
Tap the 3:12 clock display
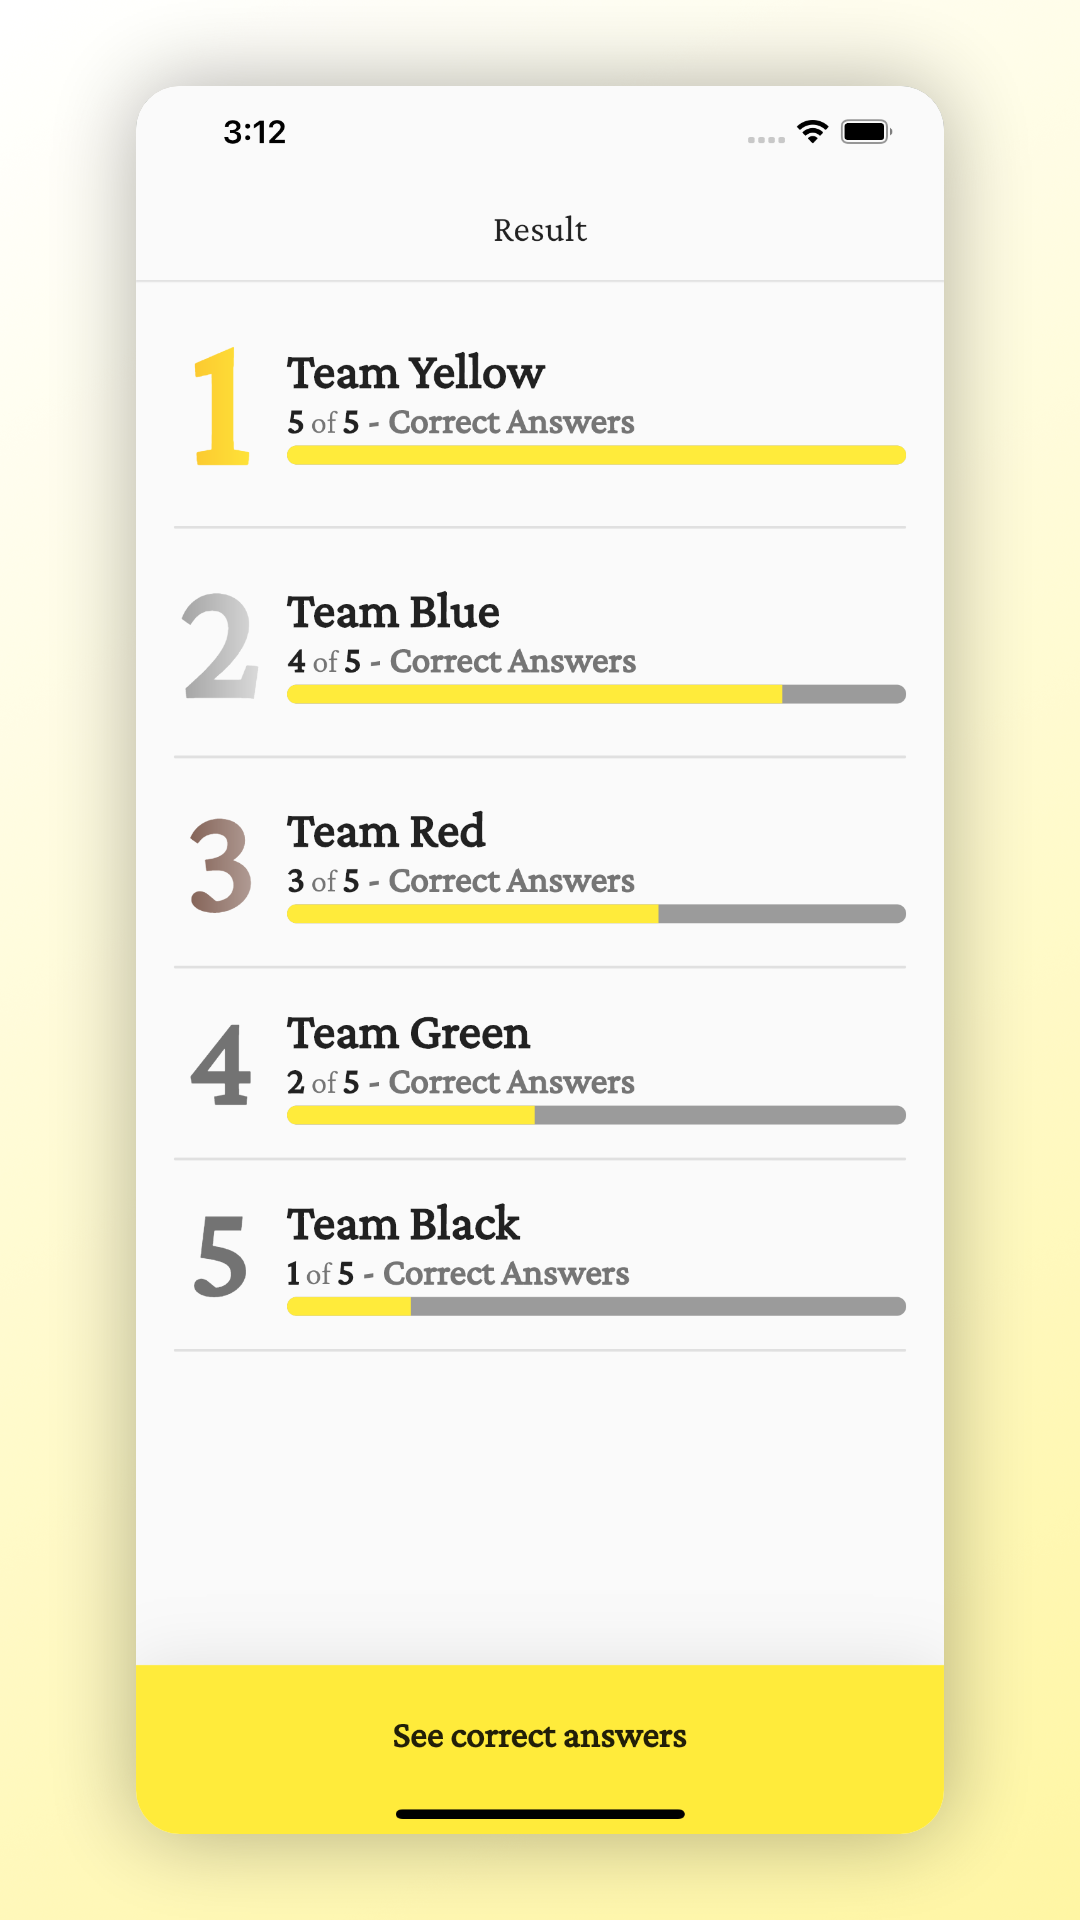click(255, 132)
